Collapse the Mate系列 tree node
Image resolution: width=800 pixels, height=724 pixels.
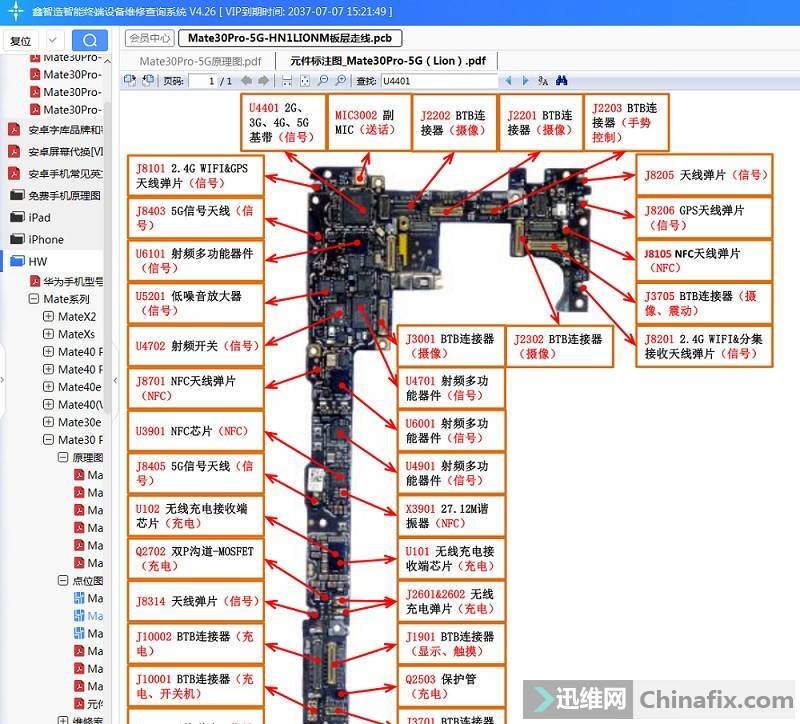(x=34, y=299)
